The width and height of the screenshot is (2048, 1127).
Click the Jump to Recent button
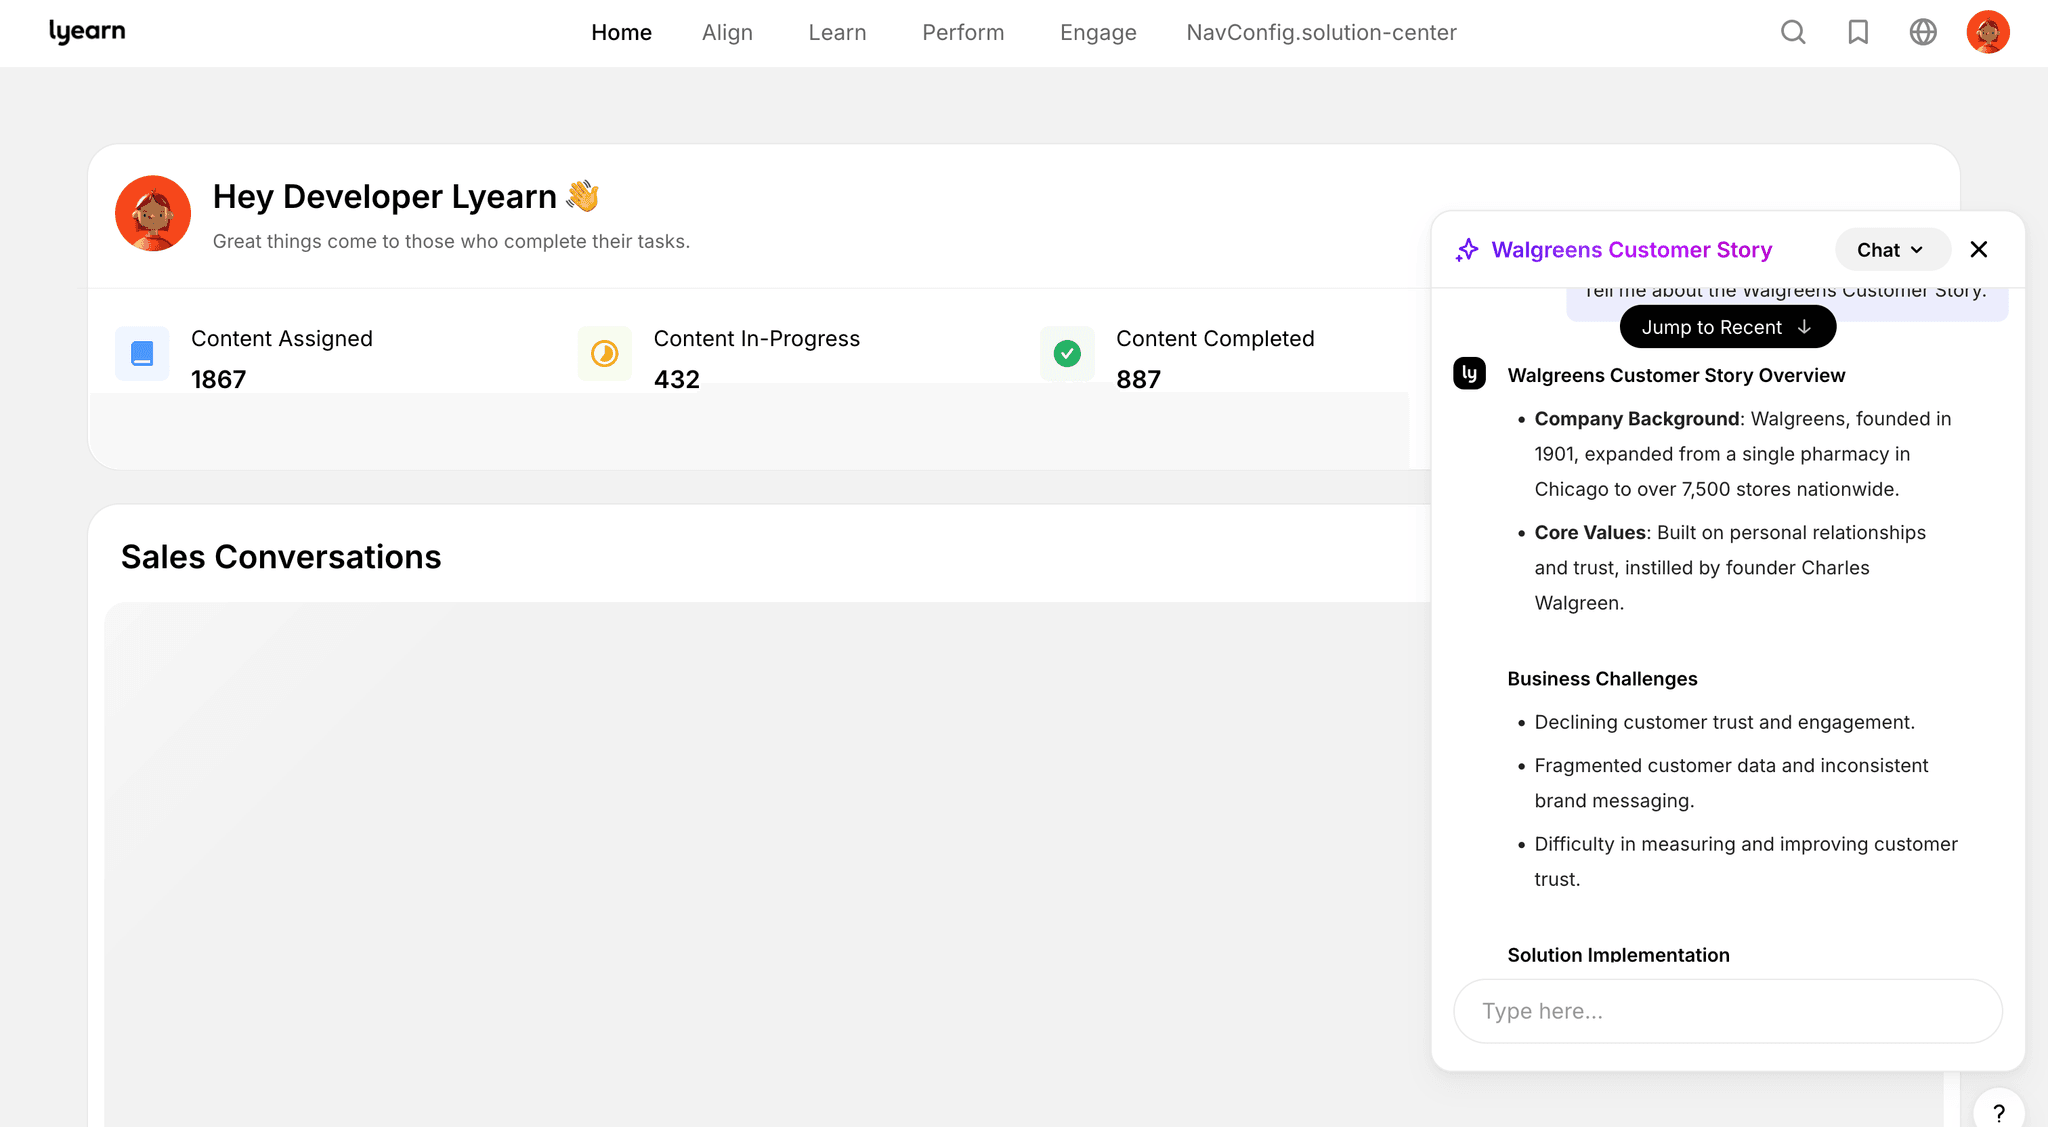click(x=1727, y=327)
